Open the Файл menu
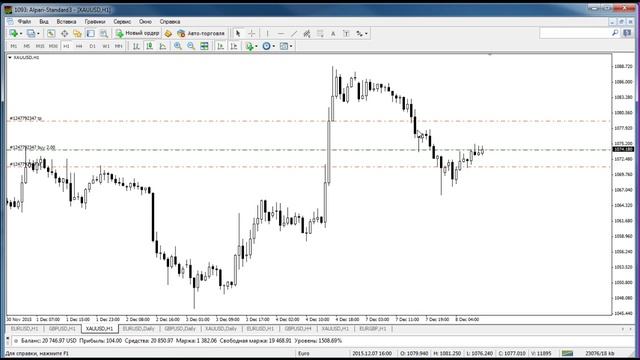The height and width of the screenshot is (360, 640). pyautogui.click(x=24, y=22)
